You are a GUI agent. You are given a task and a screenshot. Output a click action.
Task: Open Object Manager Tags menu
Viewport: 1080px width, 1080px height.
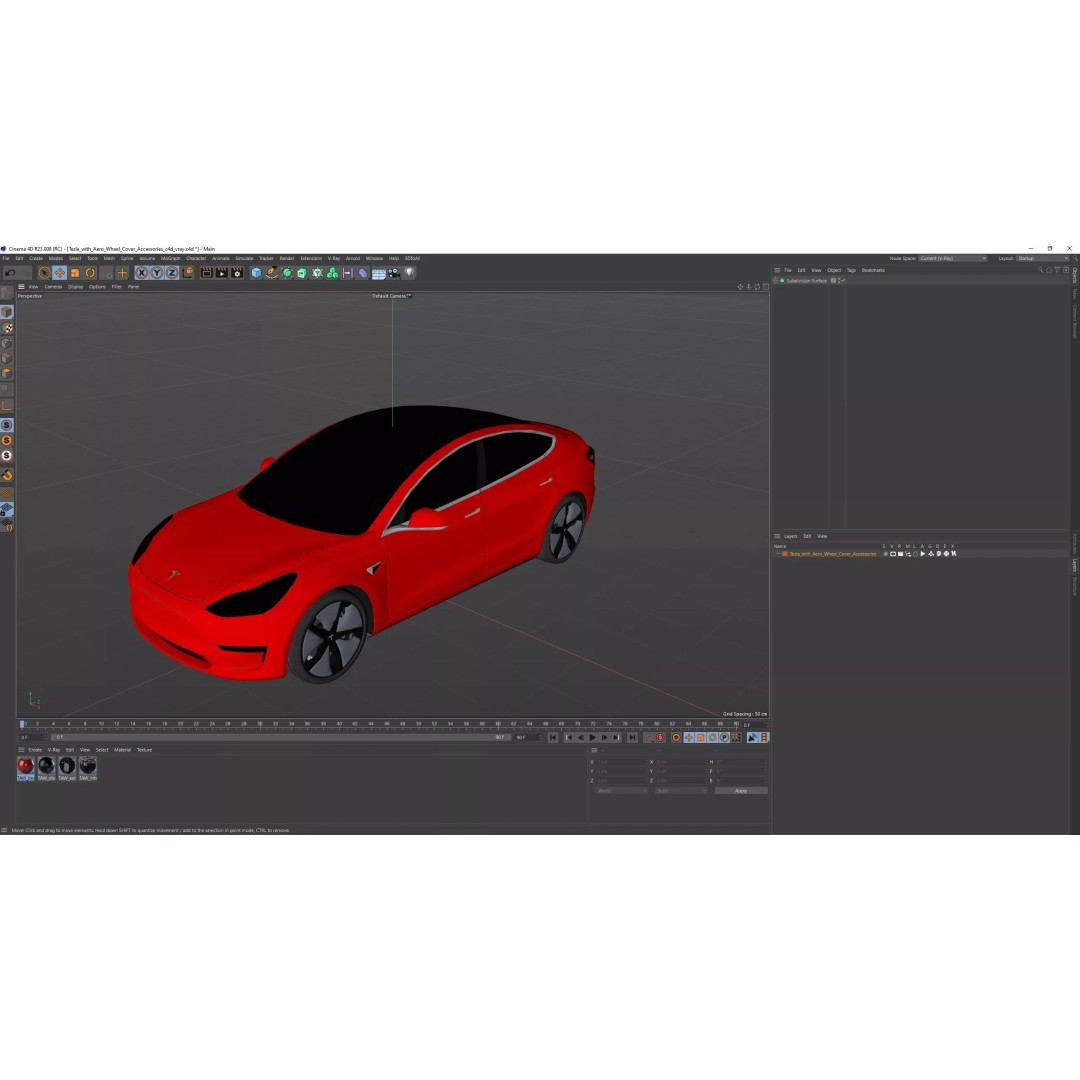tap(851, 270)
